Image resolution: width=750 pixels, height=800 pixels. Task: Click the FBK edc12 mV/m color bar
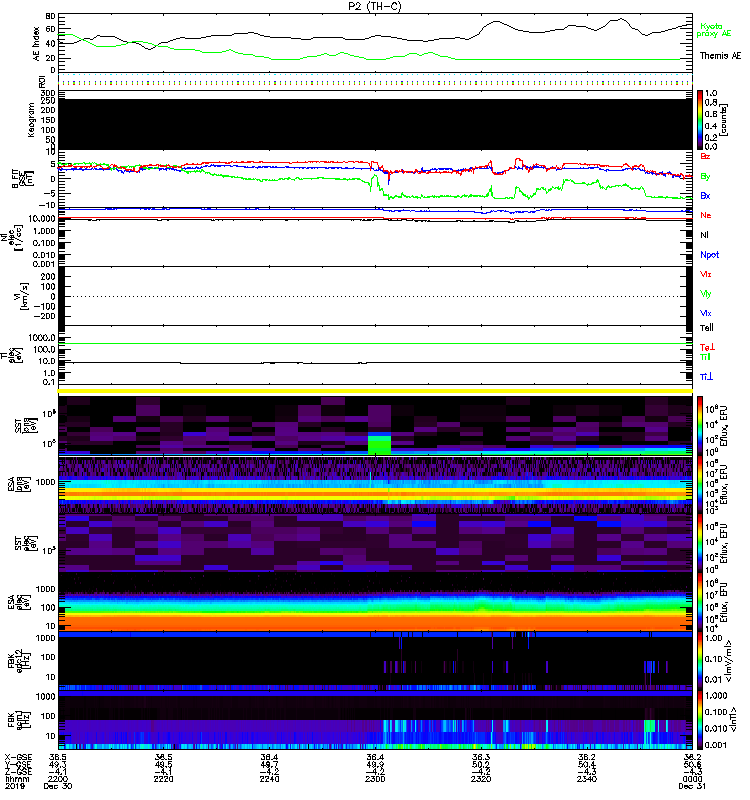[x=700, y=661]
